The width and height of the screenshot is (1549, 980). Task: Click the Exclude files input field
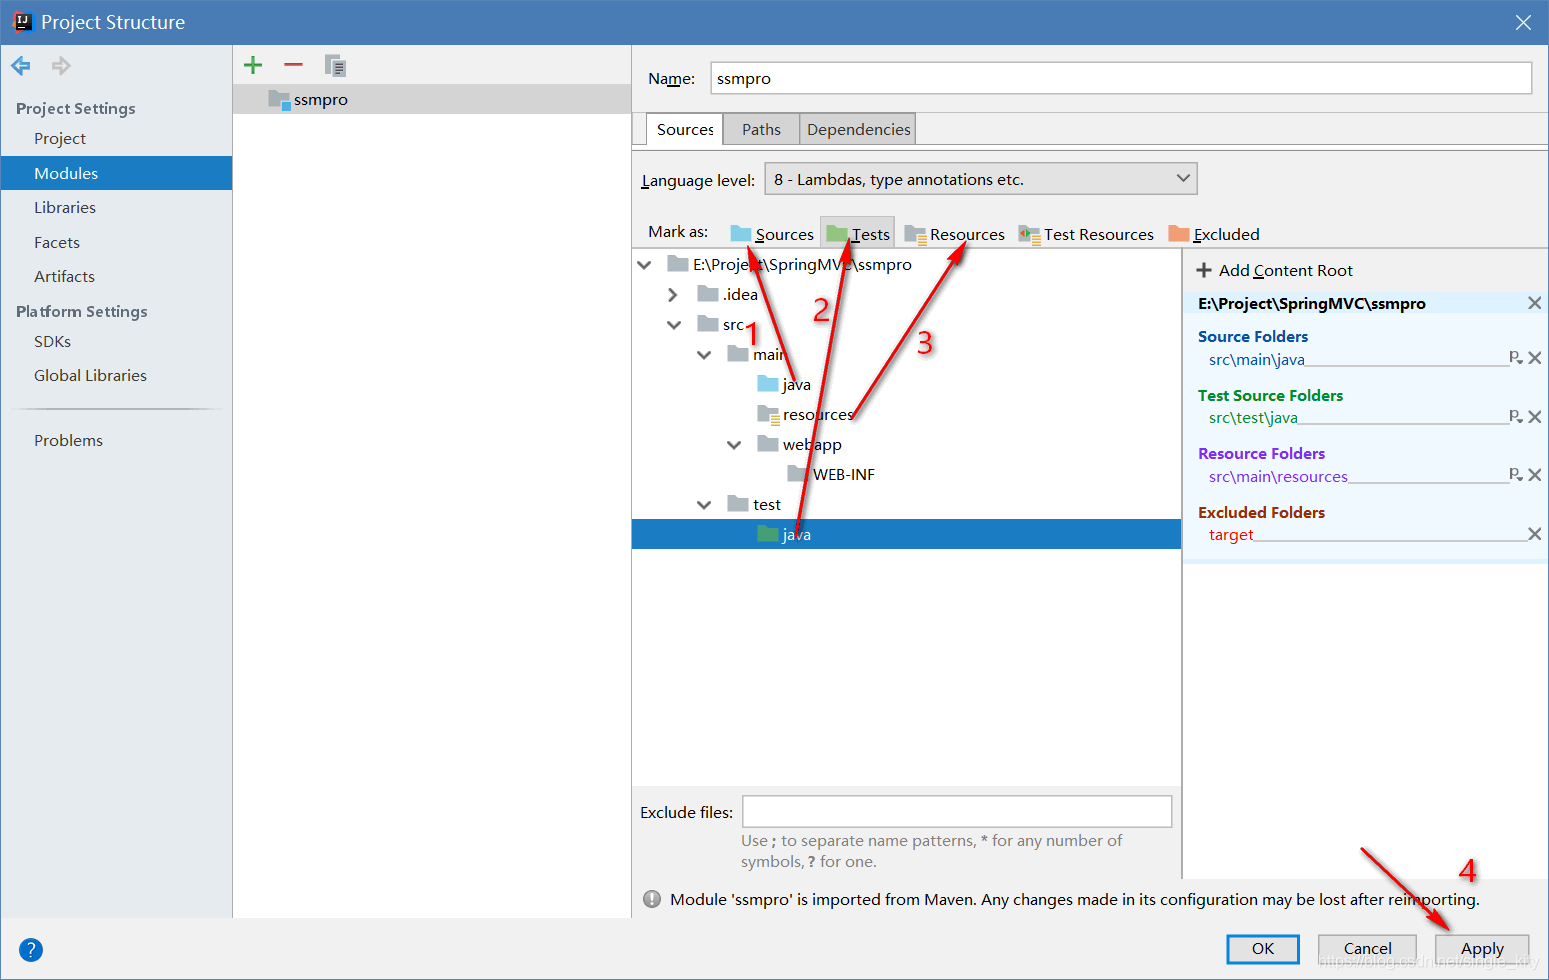[x=957, y=811]
